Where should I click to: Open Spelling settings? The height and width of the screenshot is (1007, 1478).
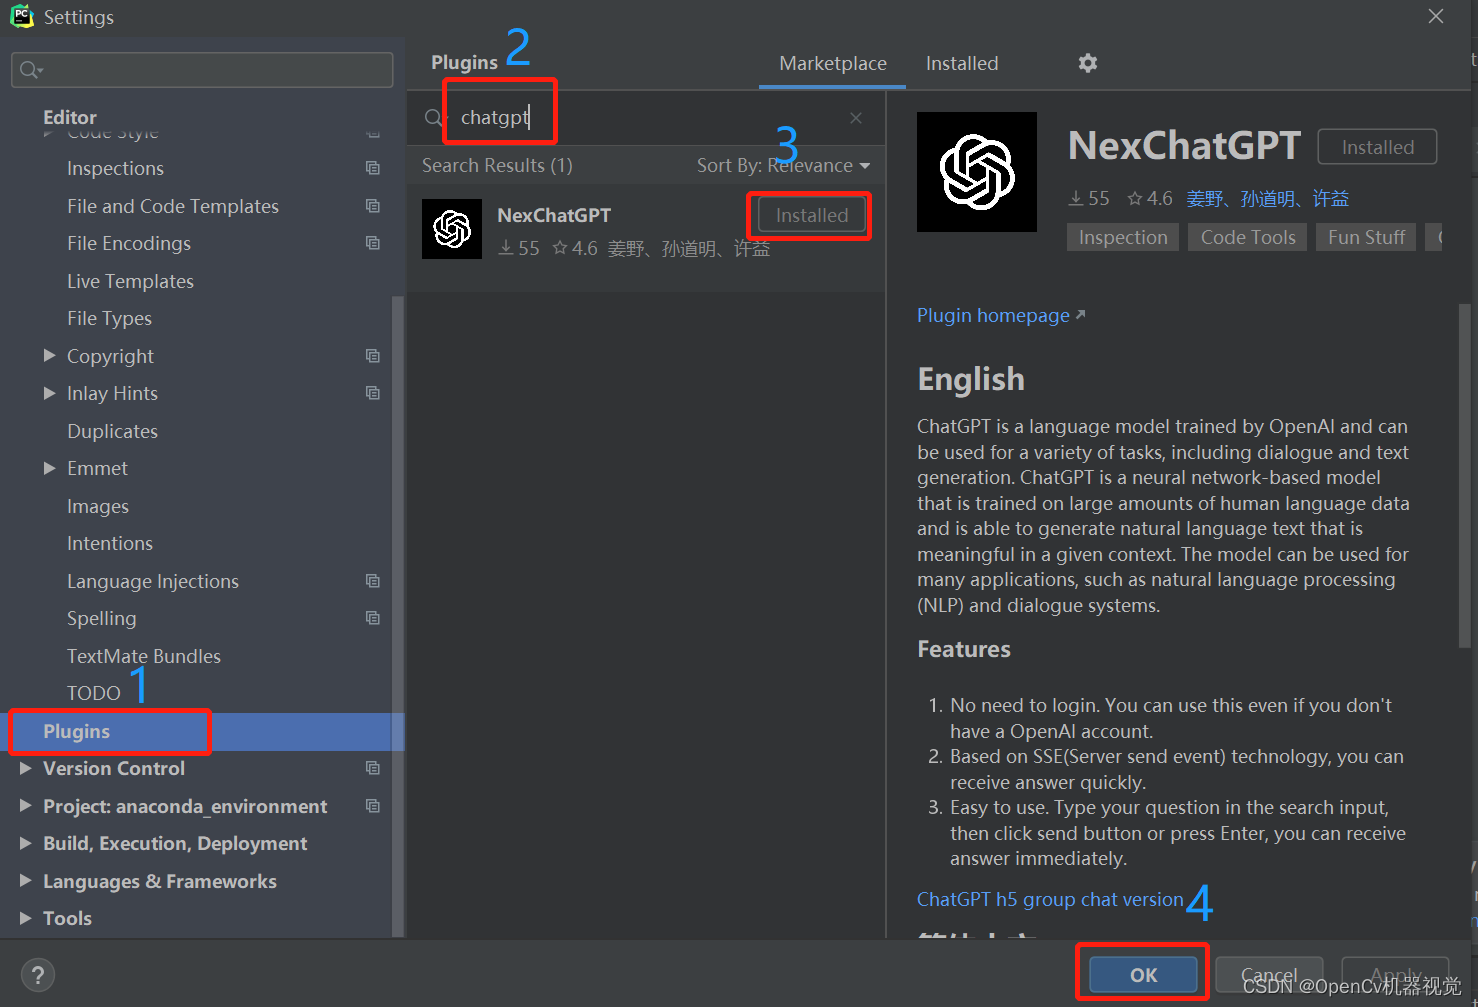pyautogui.click(x=101, y=618)
